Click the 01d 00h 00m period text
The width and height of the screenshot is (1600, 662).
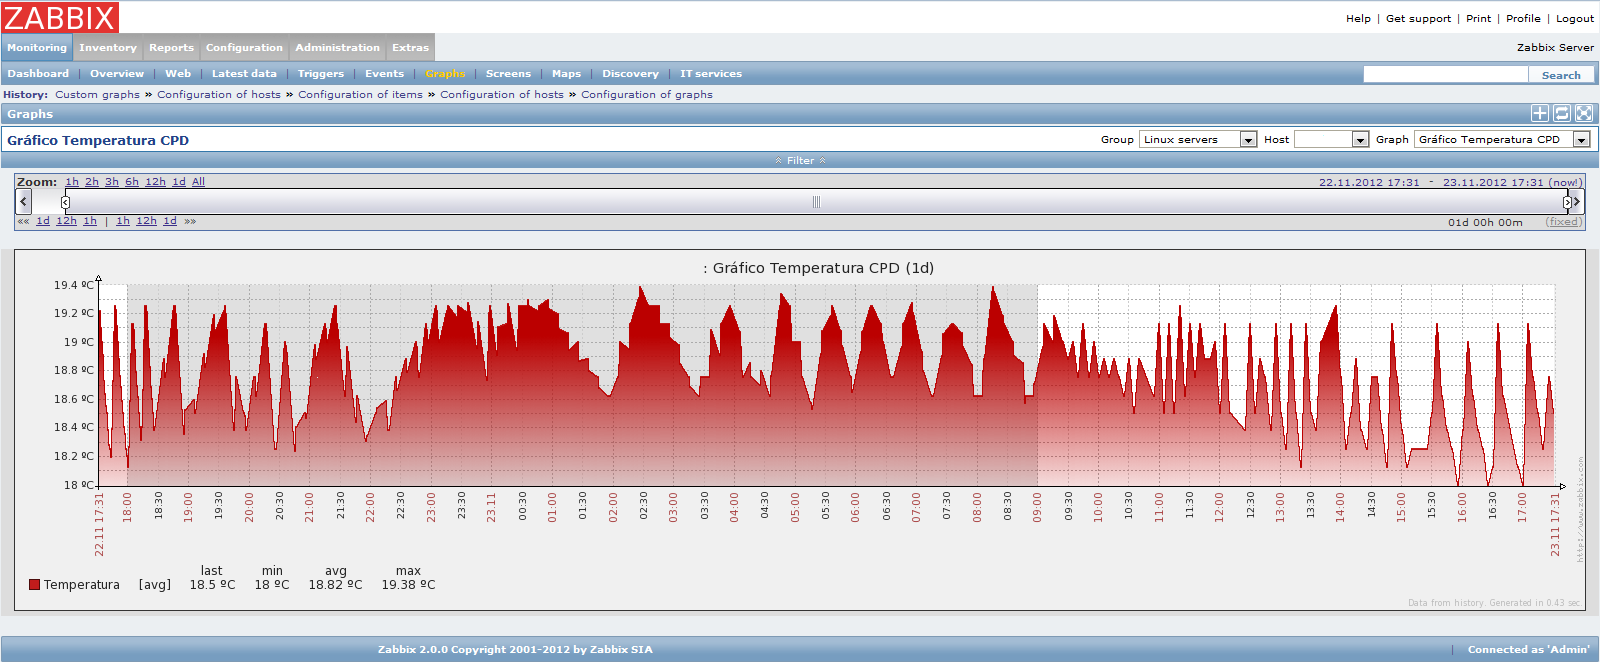click(x=1485, y=223)
